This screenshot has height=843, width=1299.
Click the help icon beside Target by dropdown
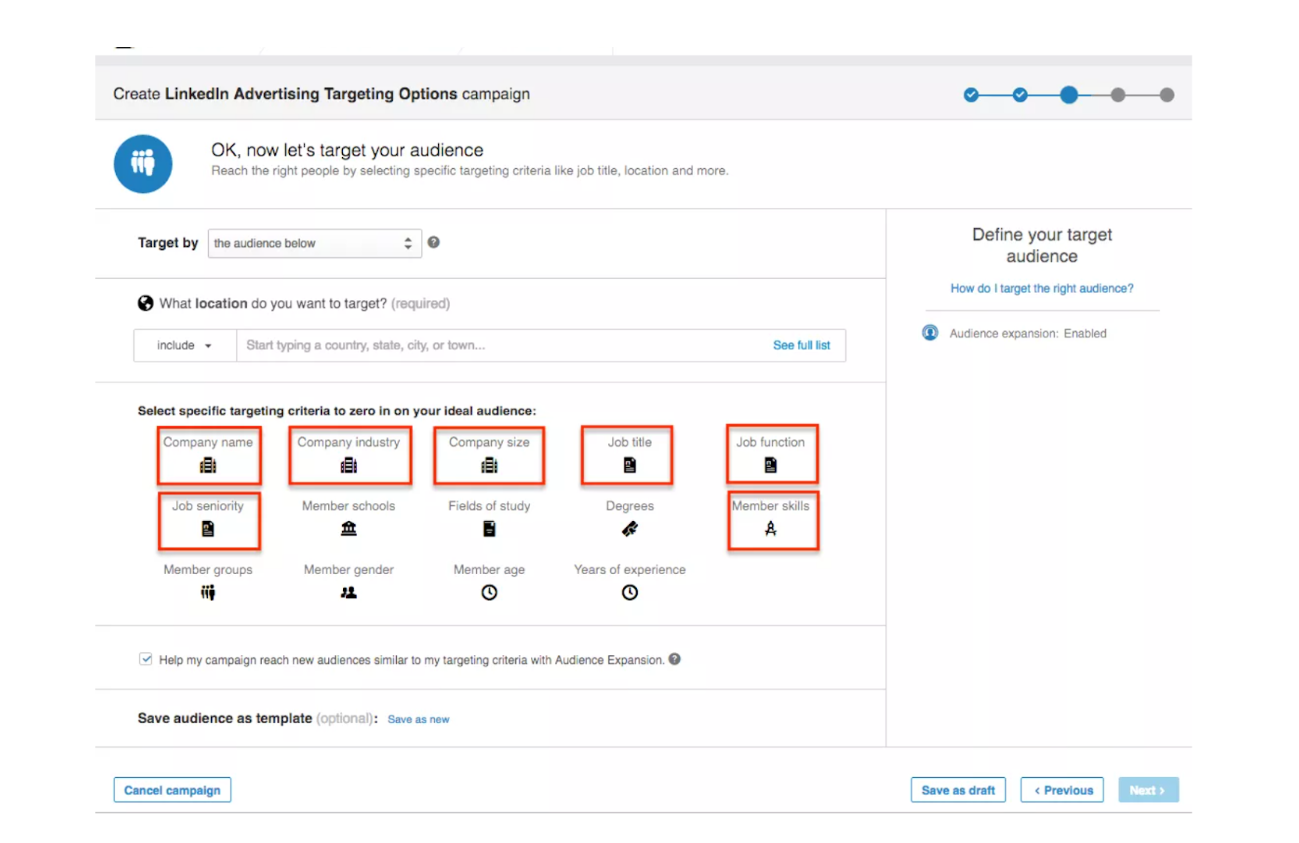433,242
